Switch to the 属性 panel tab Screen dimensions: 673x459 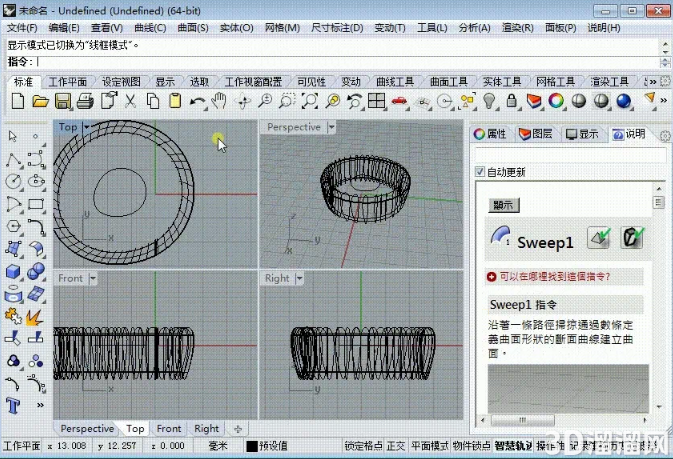point(490,134)
